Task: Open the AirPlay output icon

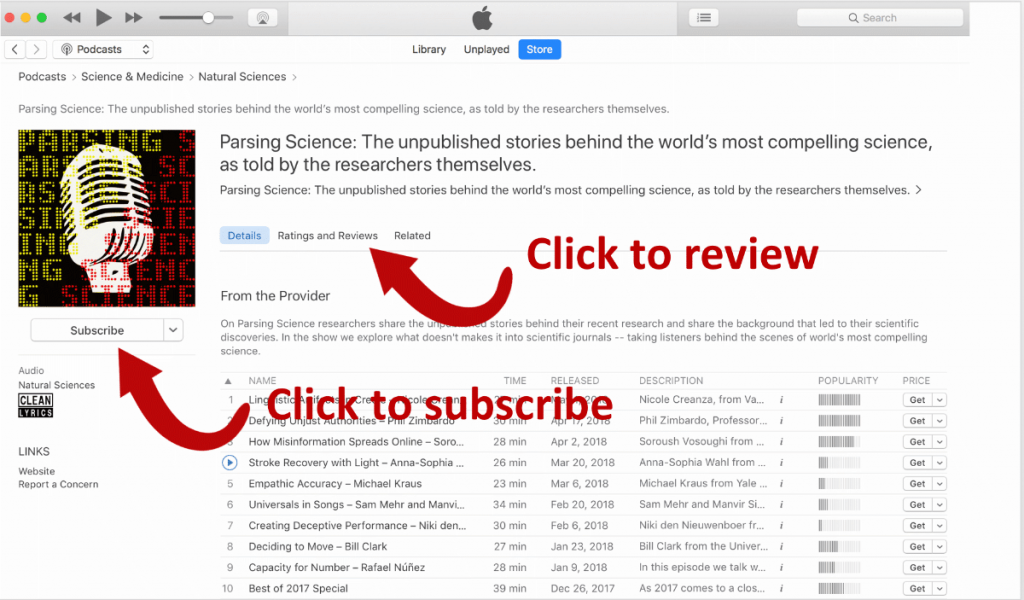Action: pyautogui.click(x=263, y=18)
